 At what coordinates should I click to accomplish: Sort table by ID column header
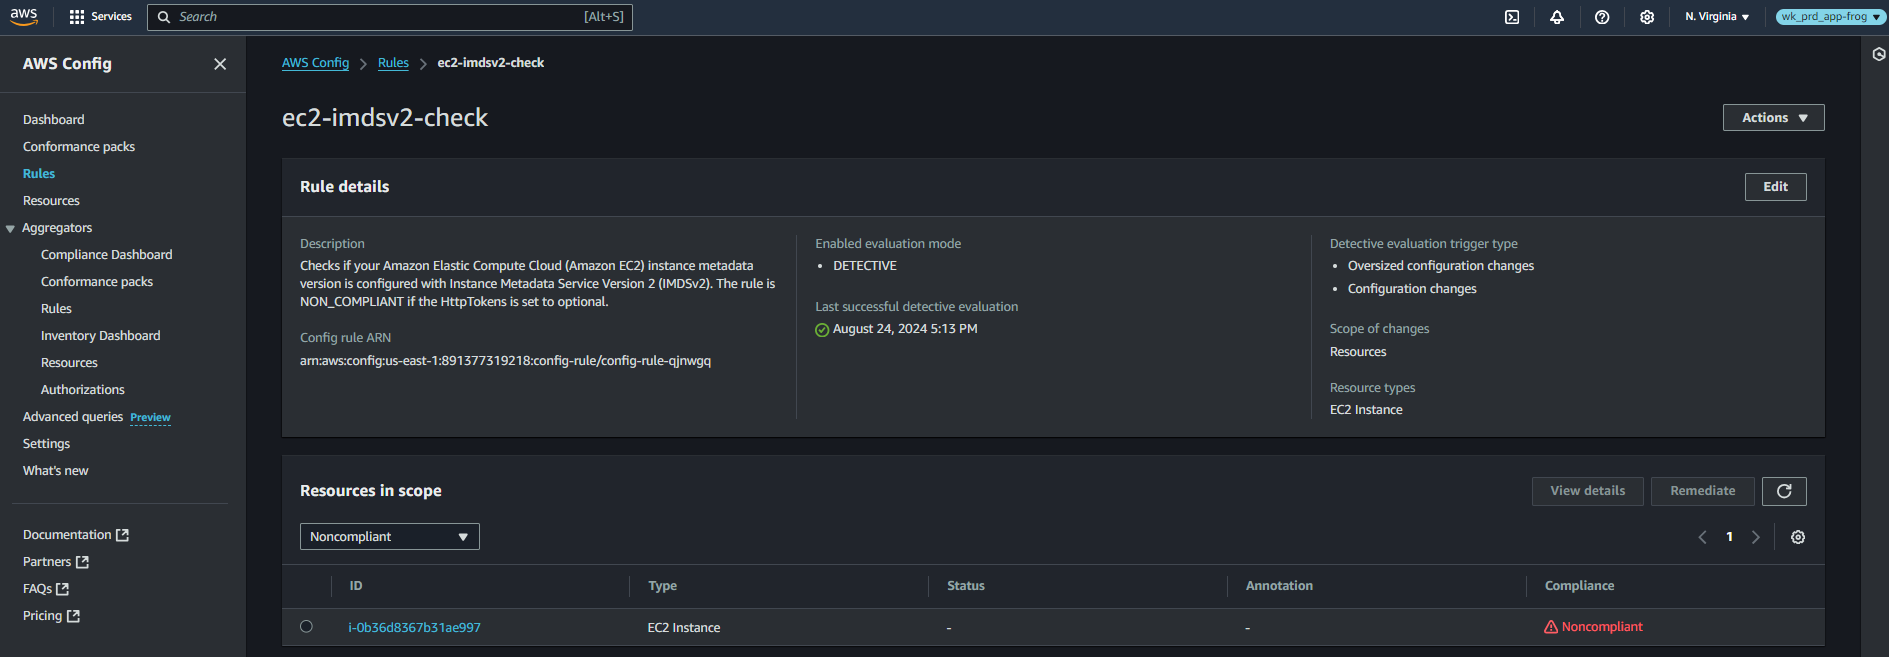click(356, 586)
